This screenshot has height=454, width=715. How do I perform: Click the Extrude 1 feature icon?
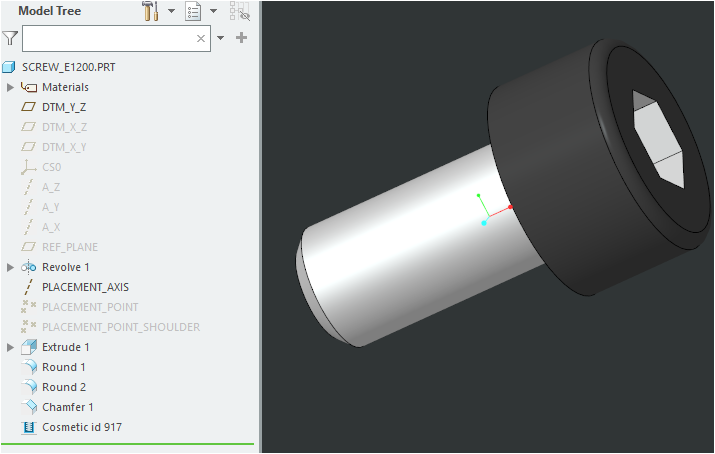pos(29,347)
